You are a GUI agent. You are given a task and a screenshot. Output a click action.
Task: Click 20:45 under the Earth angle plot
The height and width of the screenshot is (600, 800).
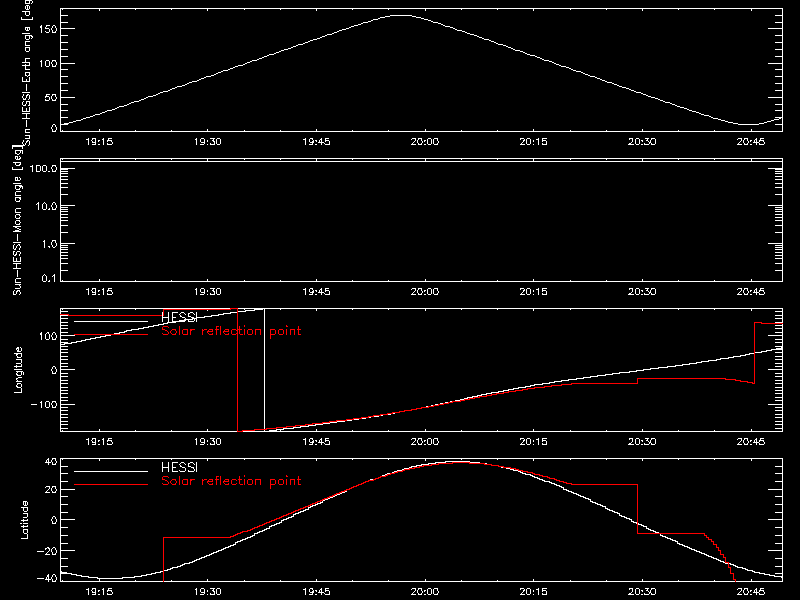click(x=751, y=142)
